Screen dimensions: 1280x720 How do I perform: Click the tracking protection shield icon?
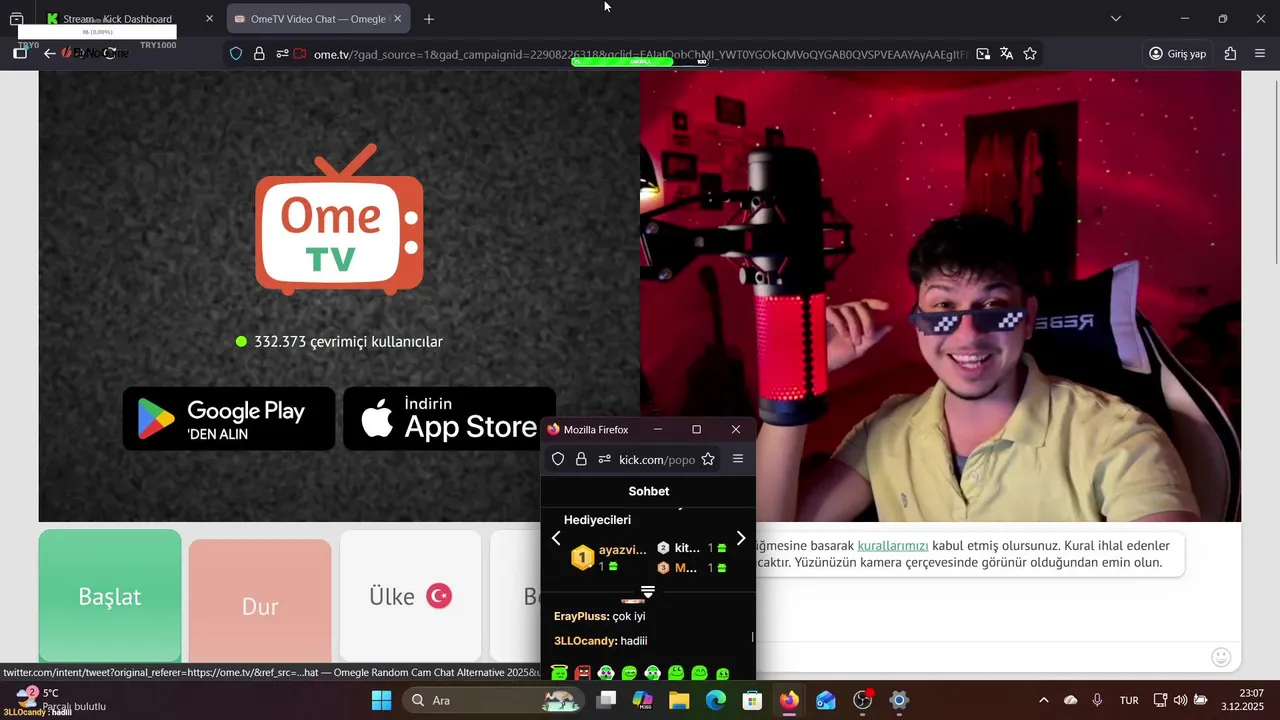click(236, 54)
